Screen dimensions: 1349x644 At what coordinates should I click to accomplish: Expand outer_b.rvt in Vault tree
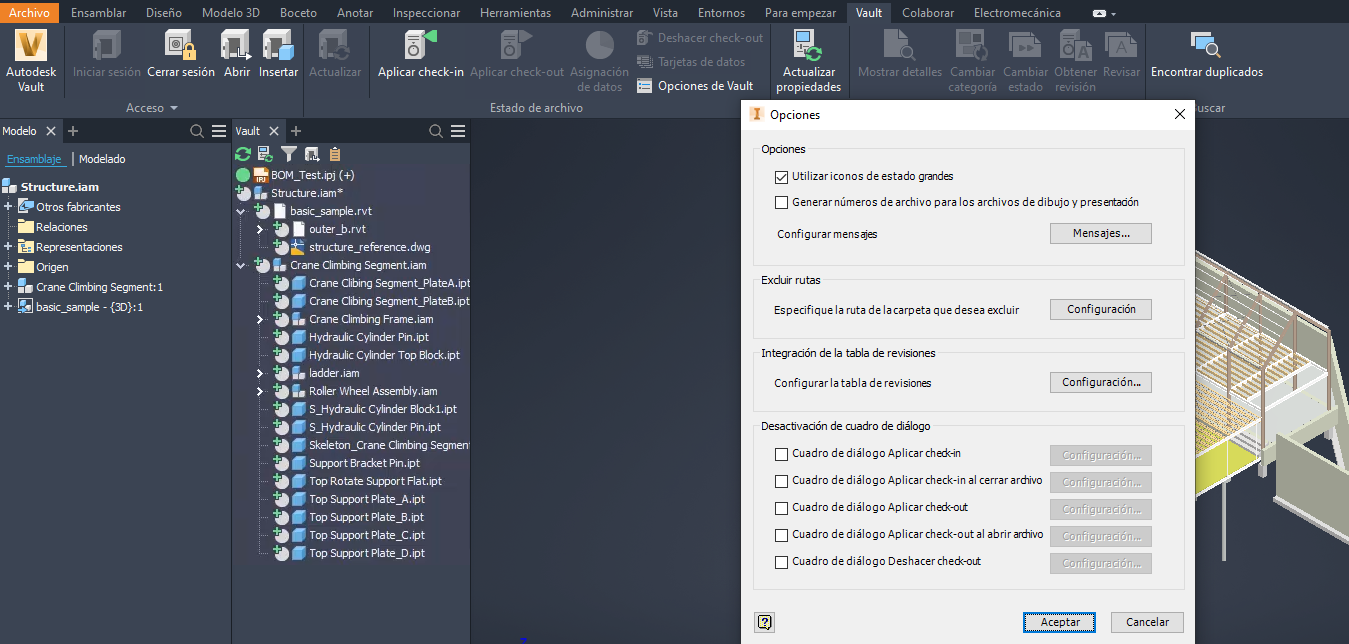click(260, 229)
